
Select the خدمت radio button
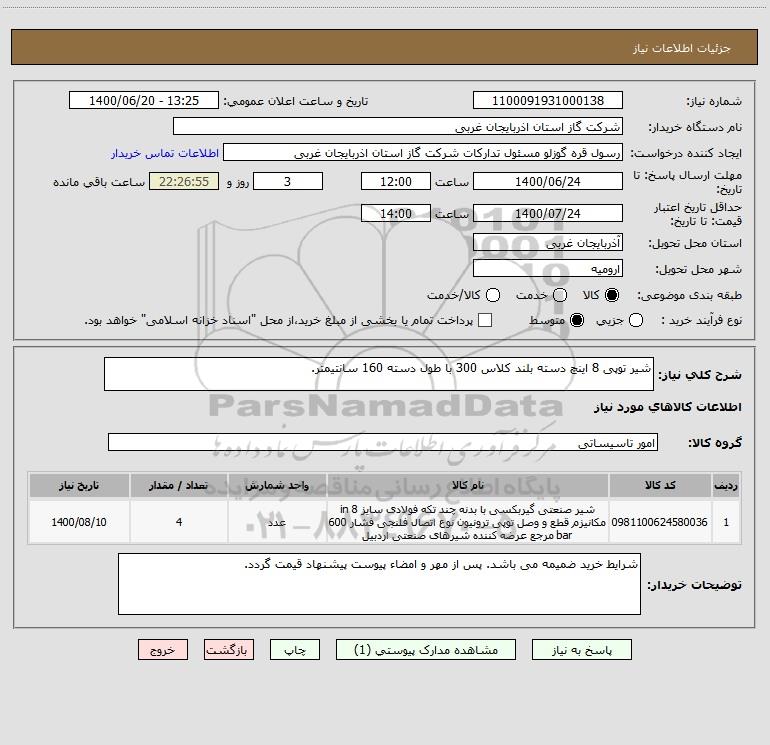(560, 295)
